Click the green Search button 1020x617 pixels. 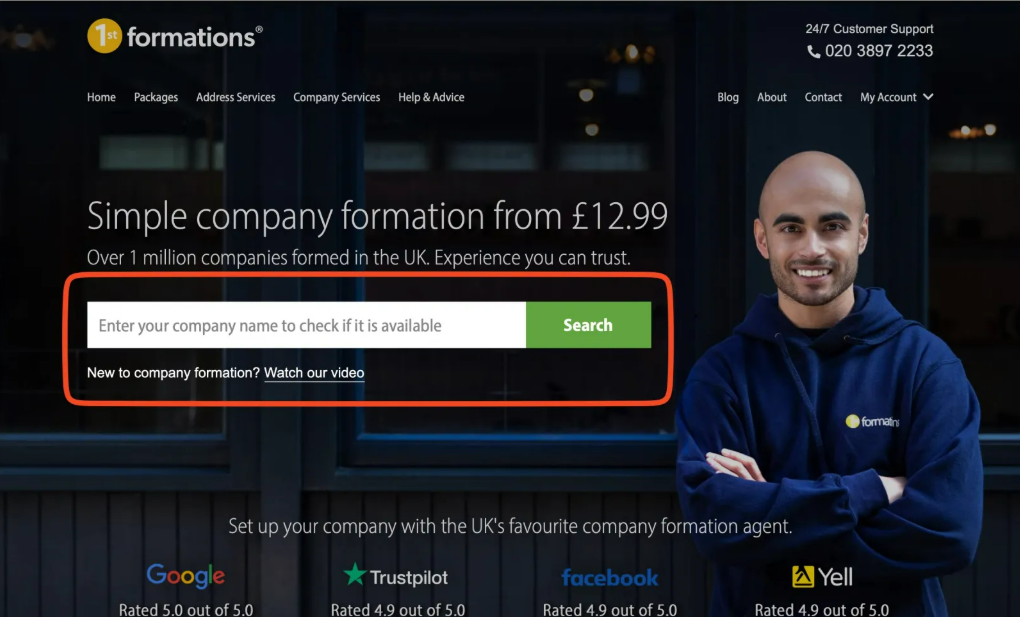tap(588, 325)
